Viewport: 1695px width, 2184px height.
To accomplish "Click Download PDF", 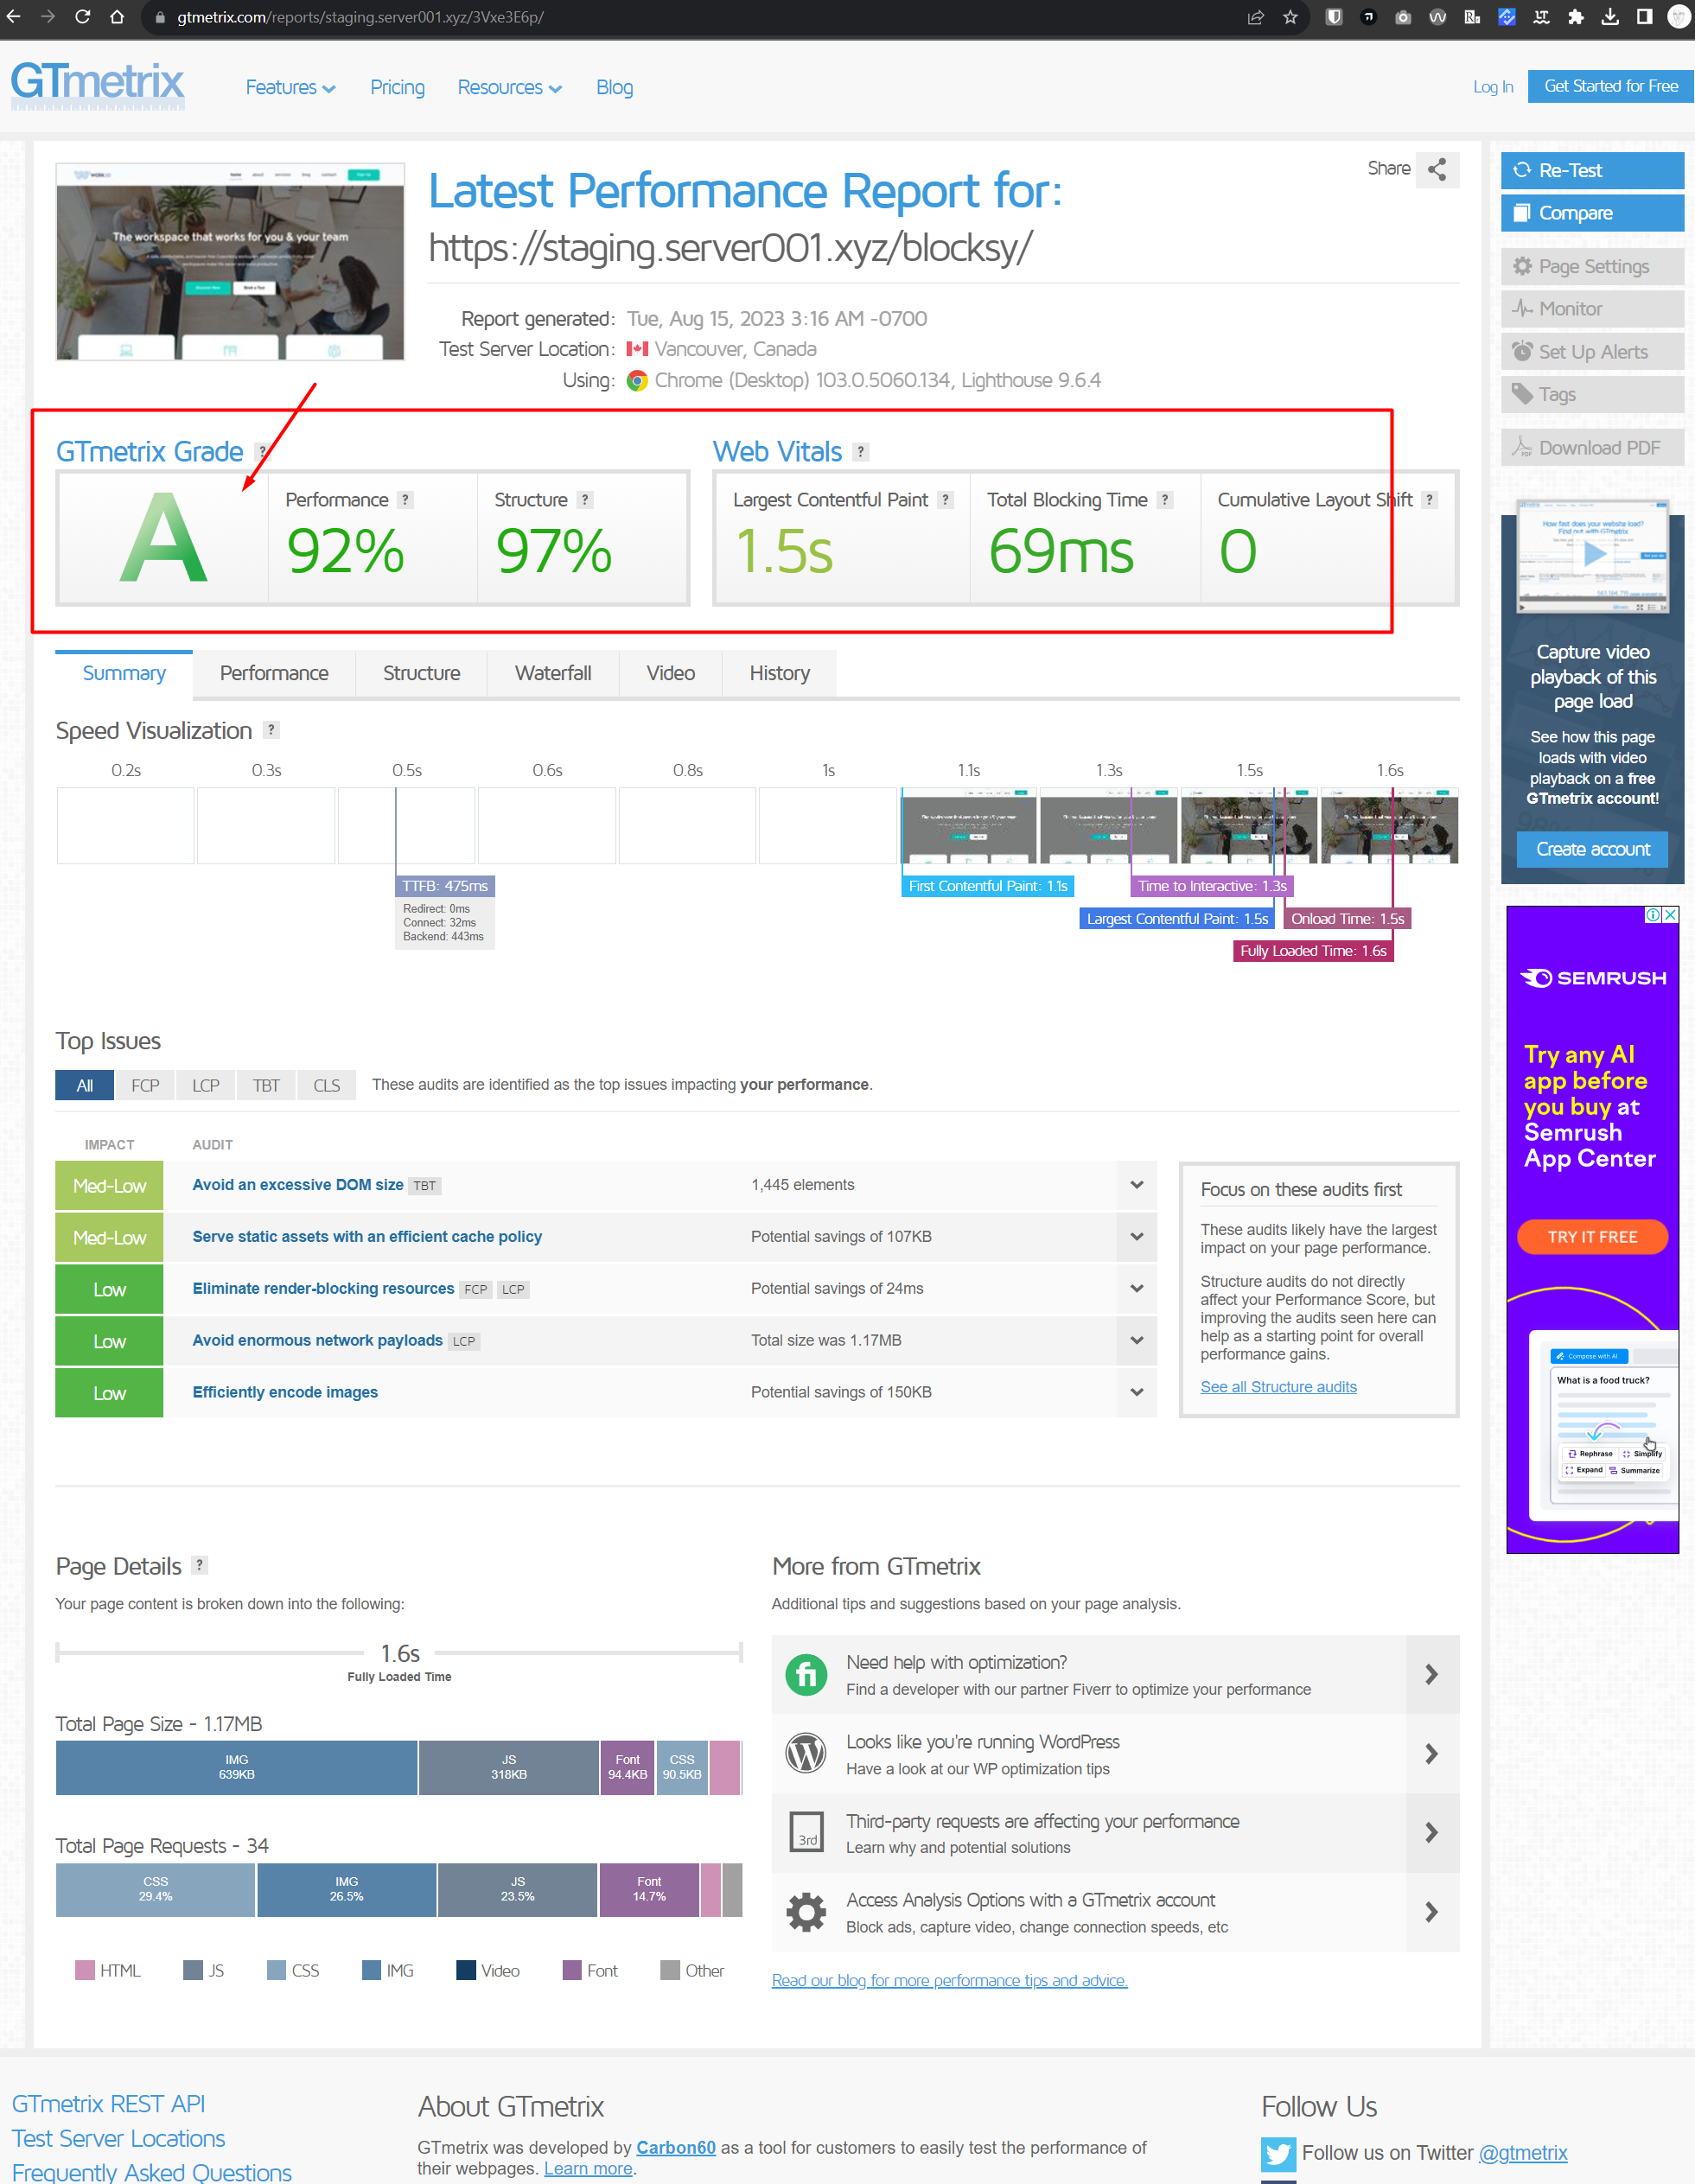I will coord(1592,448).
